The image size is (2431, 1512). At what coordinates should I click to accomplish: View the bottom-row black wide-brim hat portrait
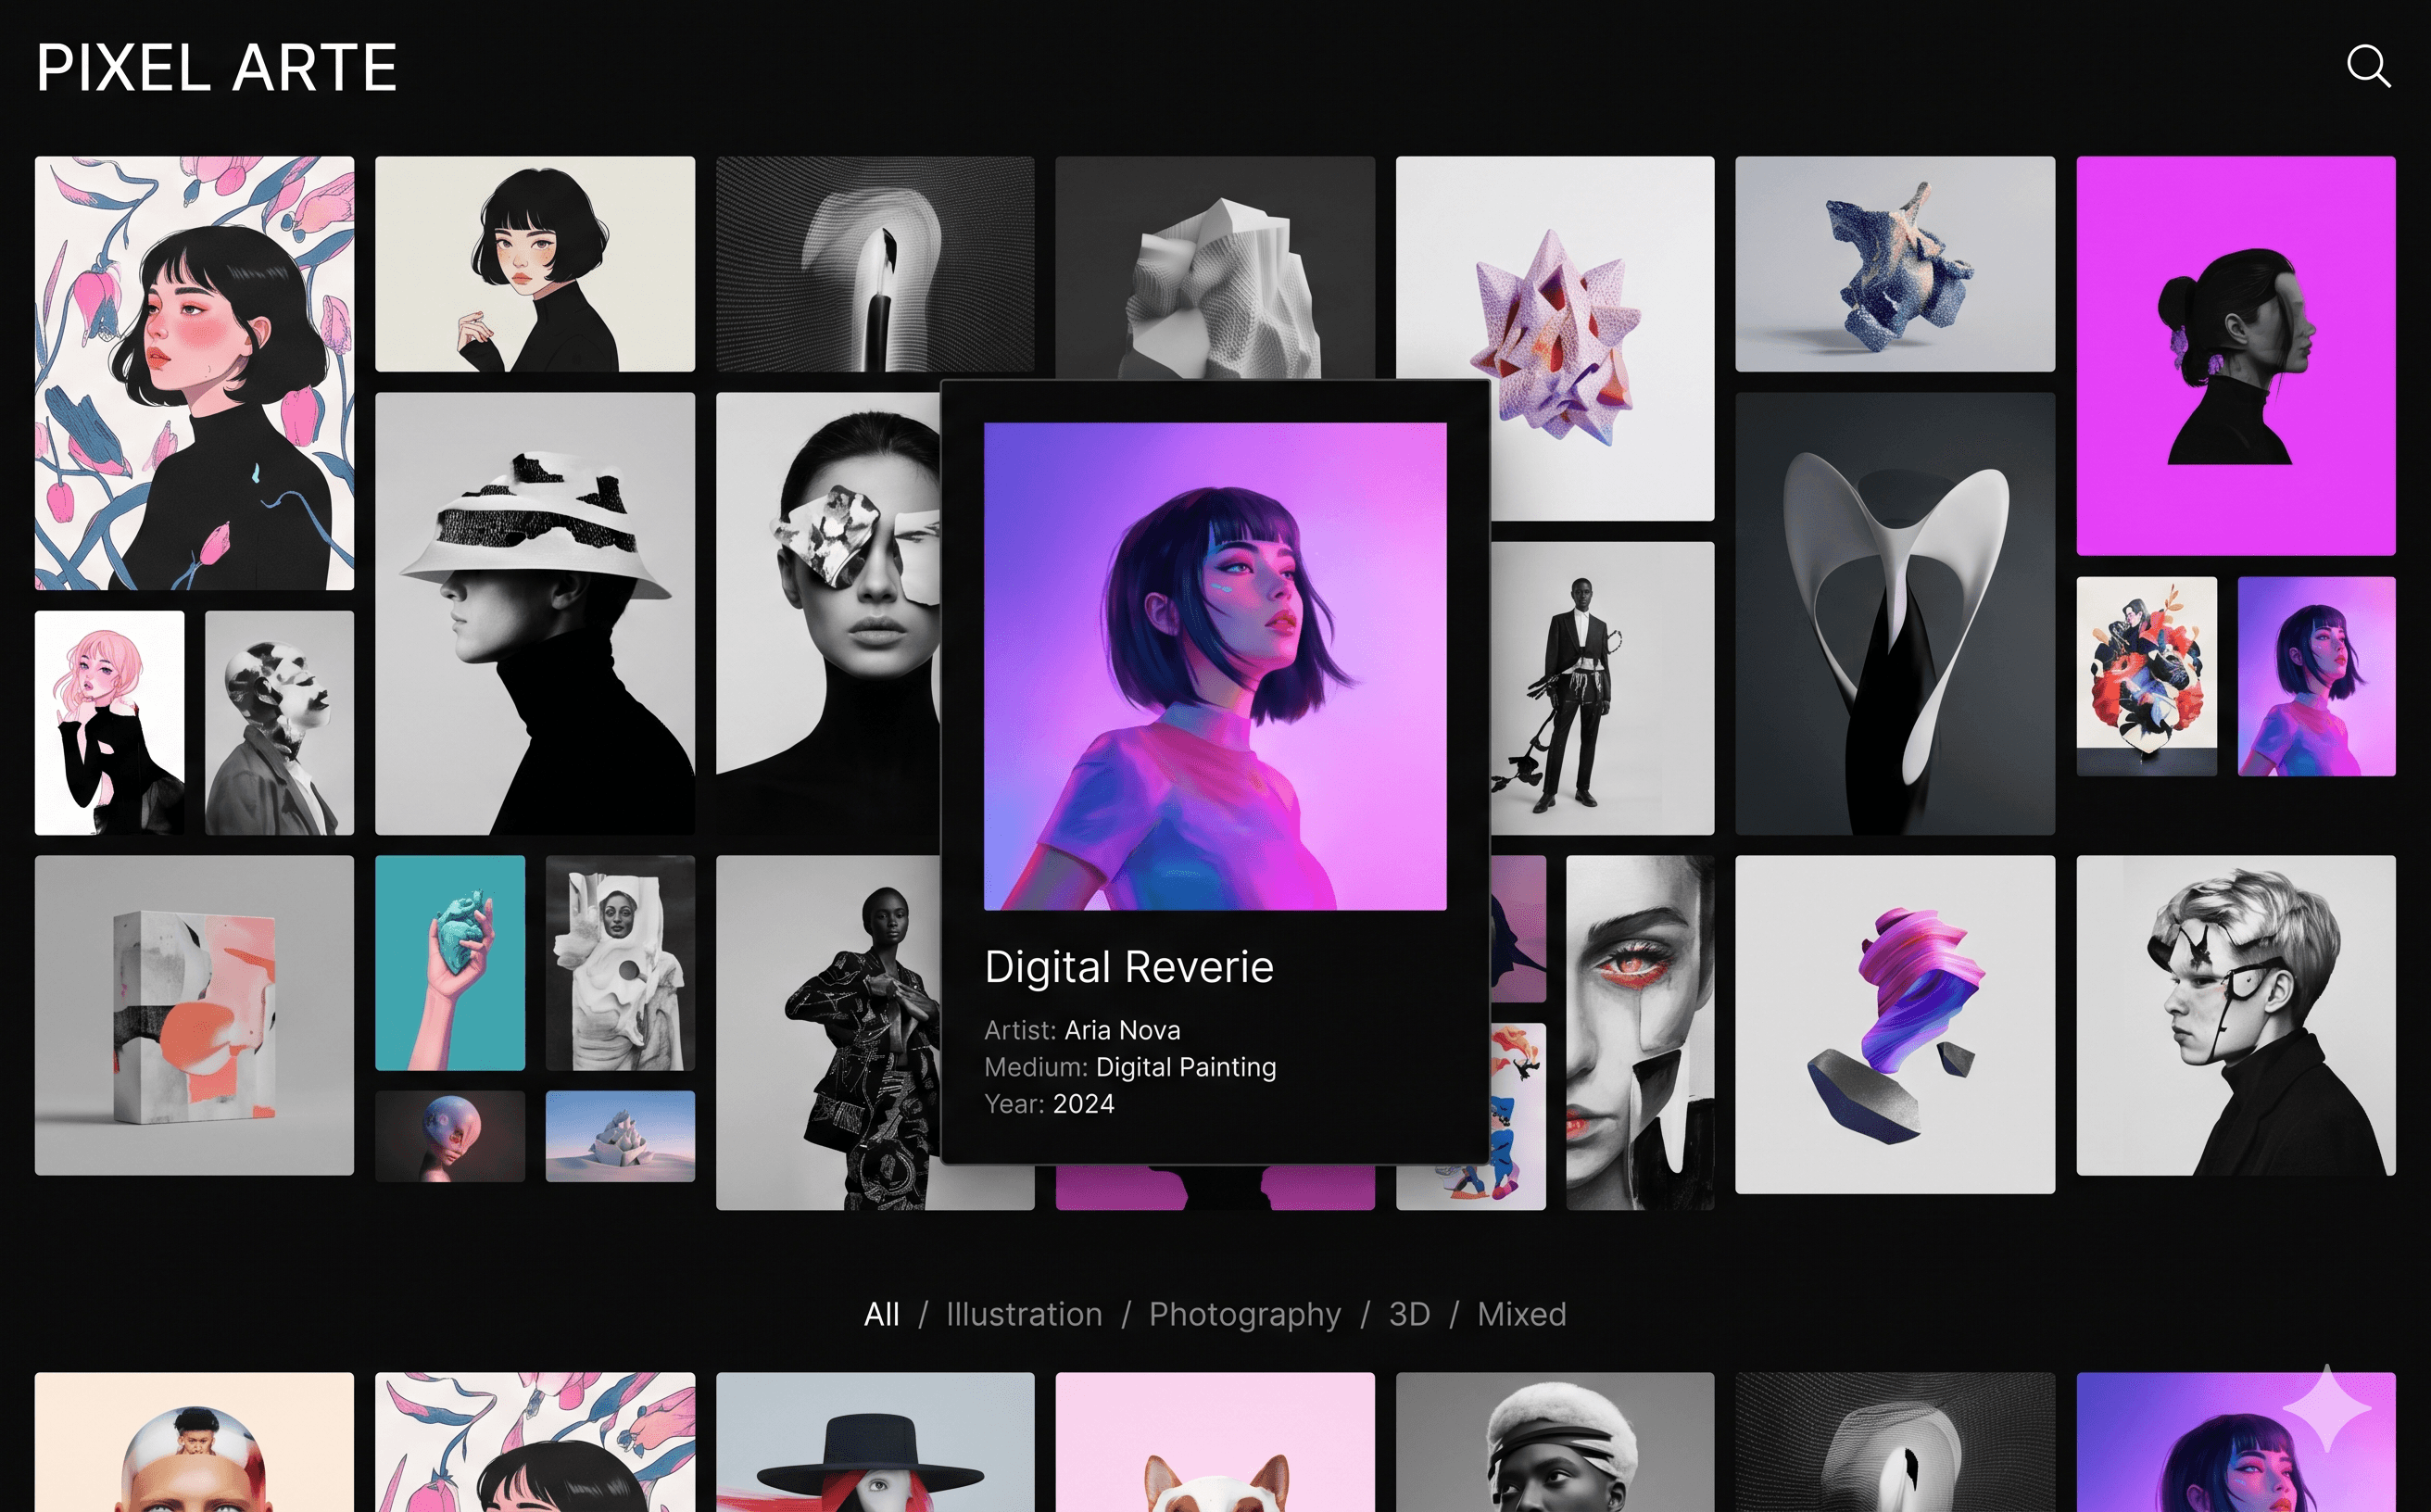(x=875, y=1442)
